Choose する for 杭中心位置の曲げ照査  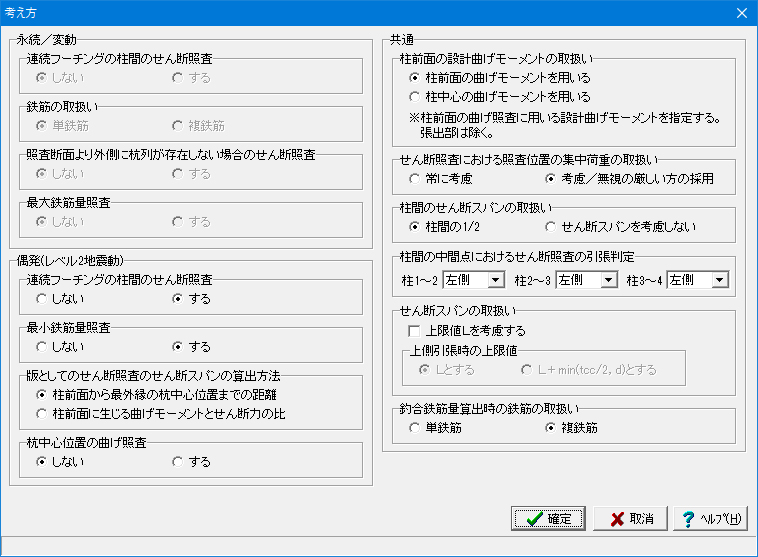tap(191, 462)
